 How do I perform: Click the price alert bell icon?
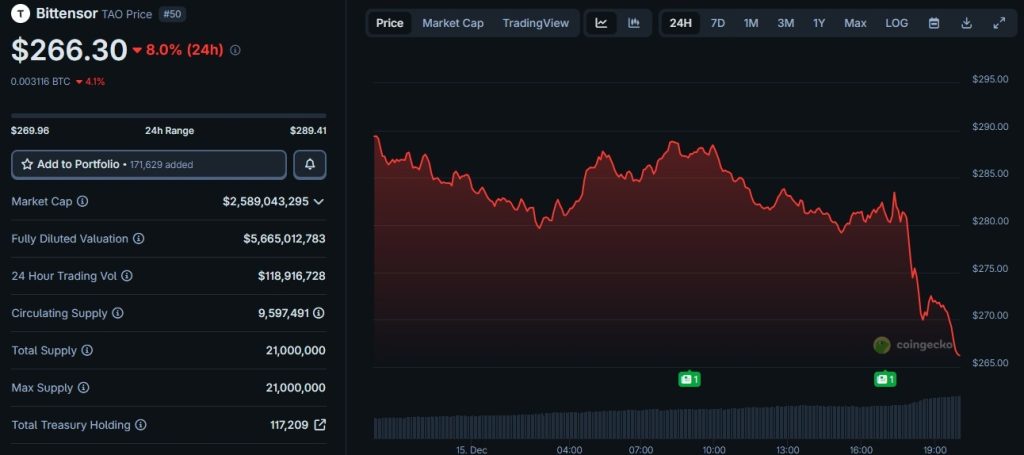(x=310, y=164)
